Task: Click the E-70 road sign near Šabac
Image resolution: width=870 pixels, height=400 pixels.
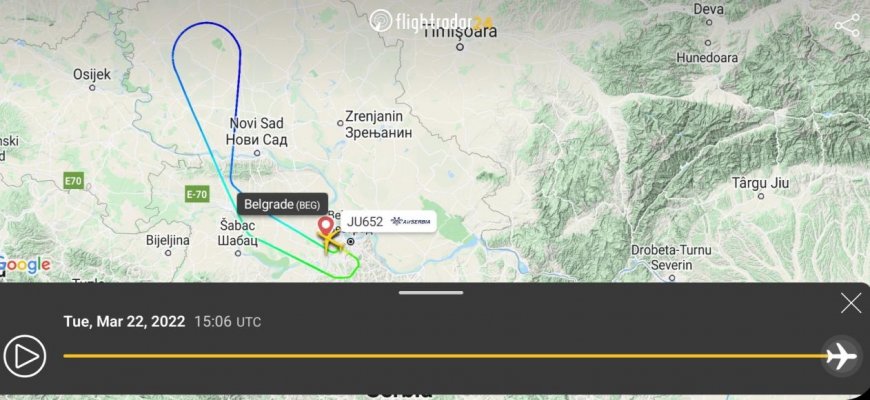Action: (197, 194)
